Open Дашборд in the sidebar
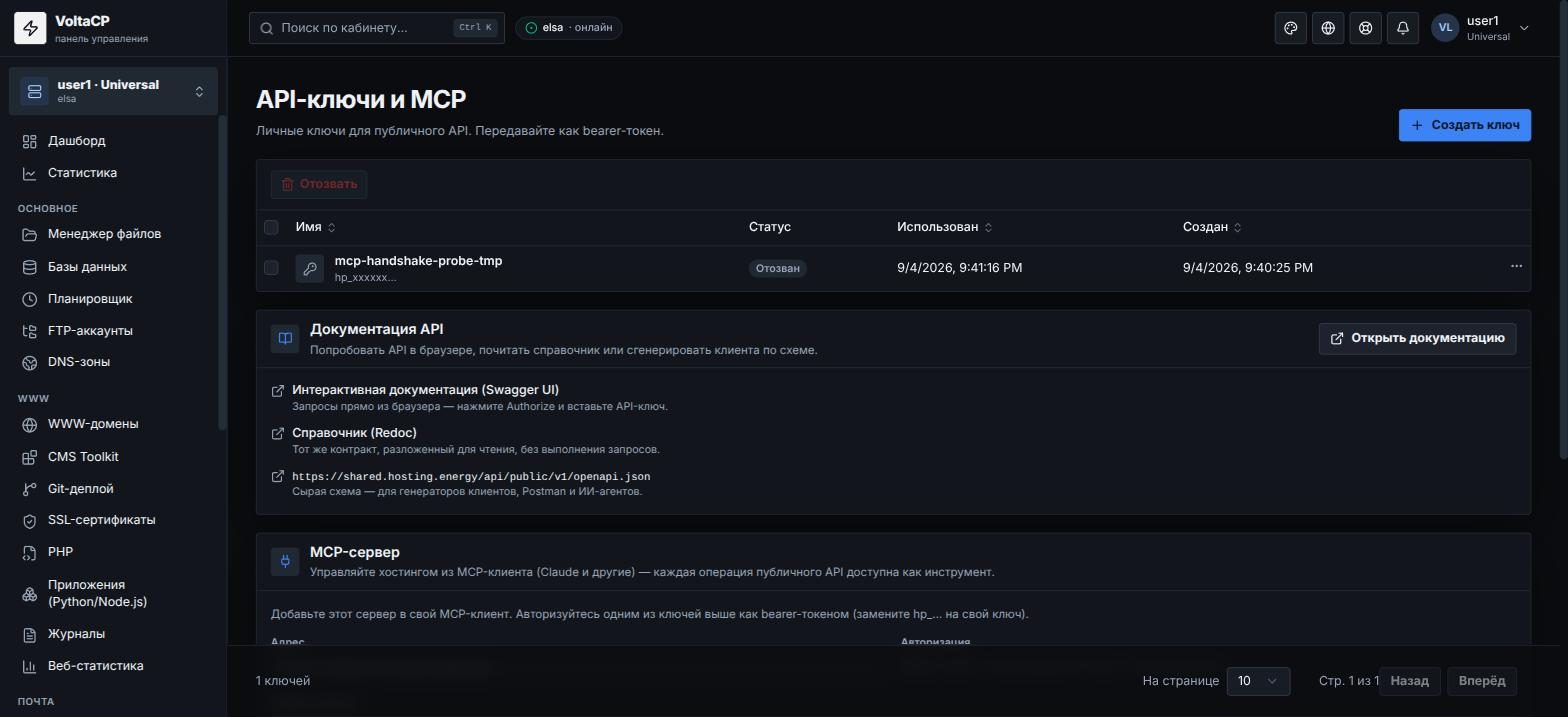The width and height of the screenshot is (1568, 717). click(113, 141)
